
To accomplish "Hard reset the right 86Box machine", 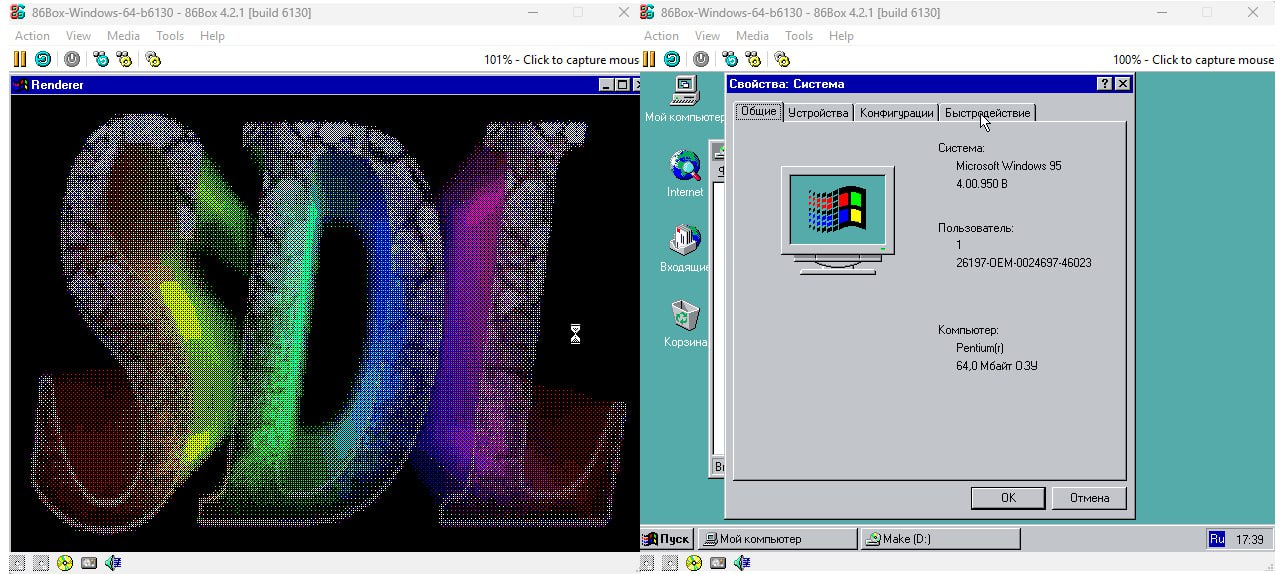I will click(x=673, y=60).
